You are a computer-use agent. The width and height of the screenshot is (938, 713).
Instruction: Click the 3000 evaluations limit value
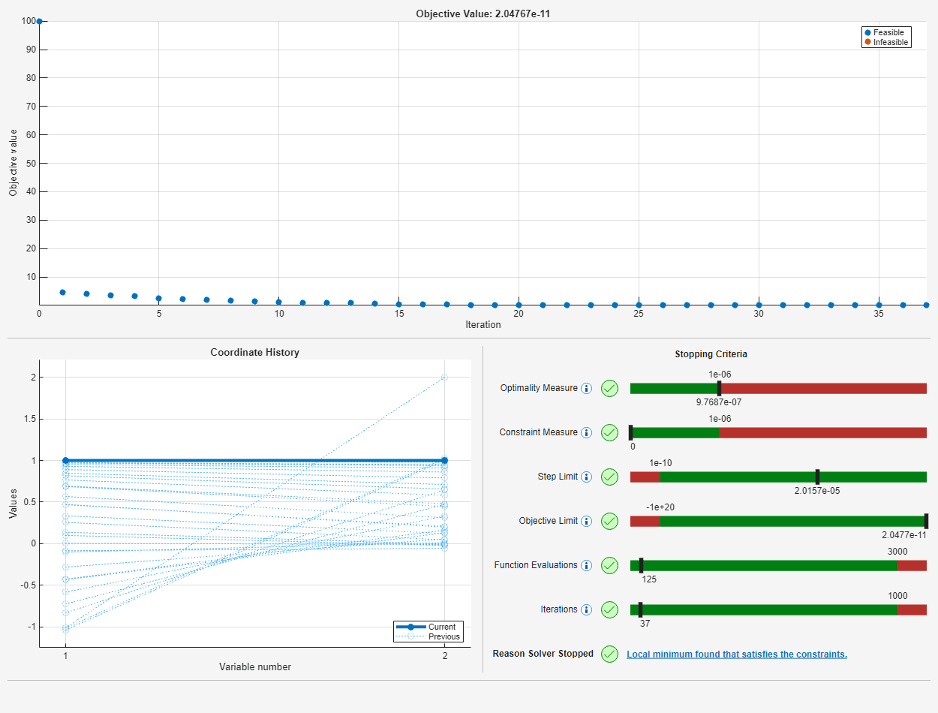(x=897, y=551)
